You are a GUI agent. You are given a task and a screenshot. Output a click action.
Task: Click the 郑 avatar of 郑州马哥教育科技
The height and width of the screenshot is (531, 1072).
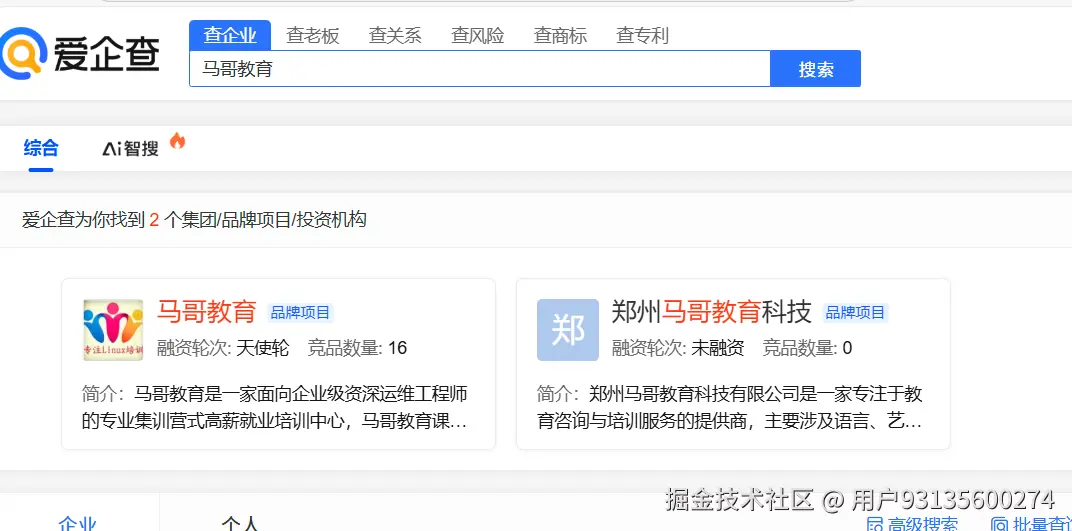point(568,330)
